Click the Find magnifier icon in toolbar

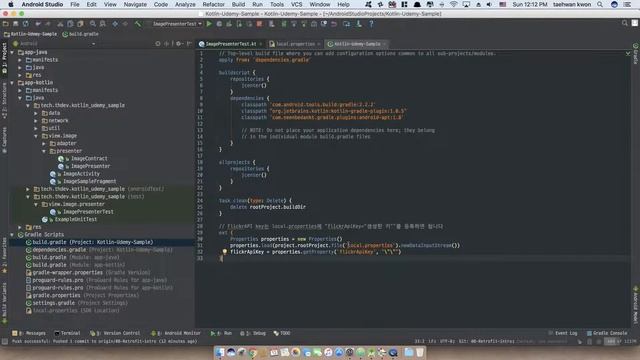pyautogui.click(x=93, y=24)
